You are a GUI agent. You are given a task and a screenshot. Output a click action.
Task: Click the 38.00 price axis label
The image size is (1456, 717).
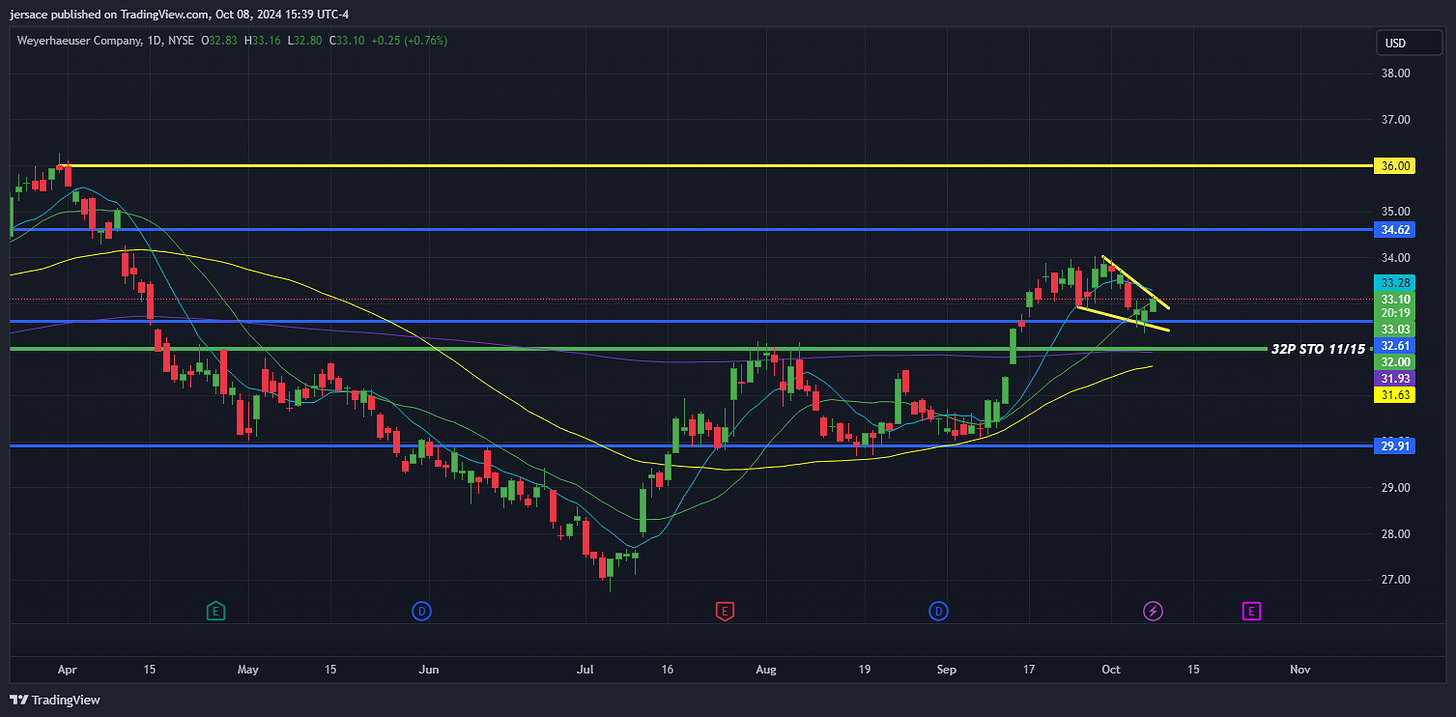(1395, 74)
